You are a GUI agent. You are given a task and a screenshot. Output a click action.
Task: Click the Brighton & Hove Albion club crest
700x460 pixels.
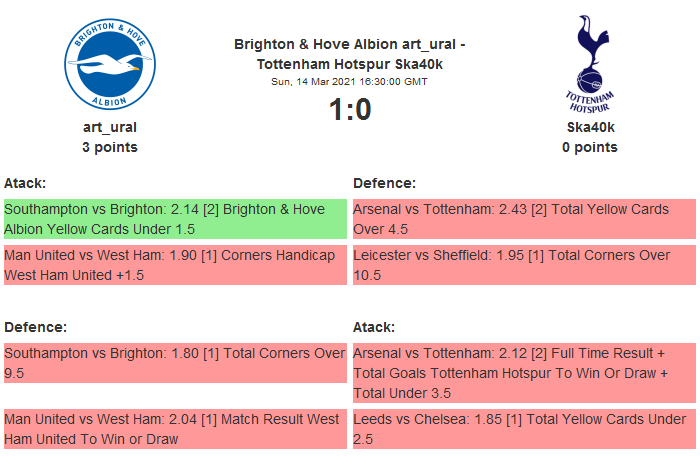(x=110, y=64)
